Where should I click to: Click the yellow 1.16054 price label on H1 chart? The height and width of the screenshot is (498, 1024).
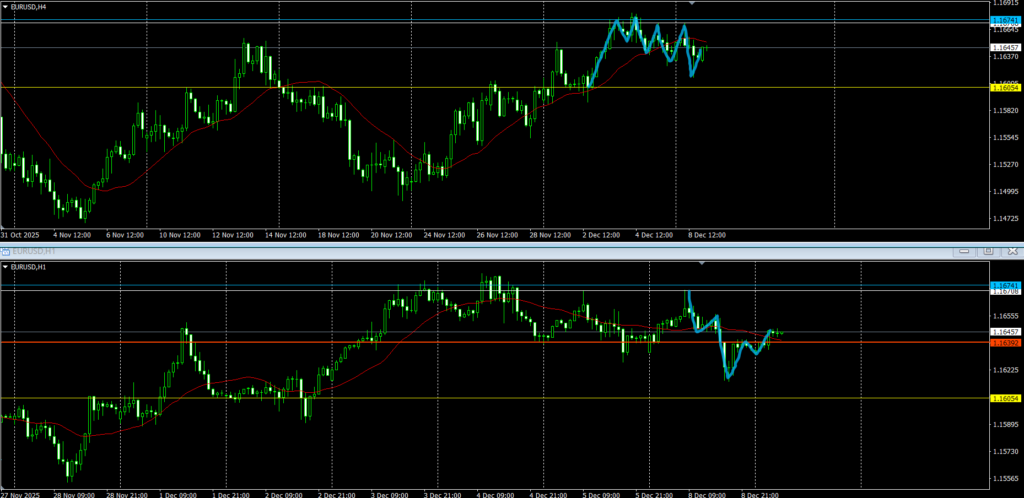tap(1005, 399)
